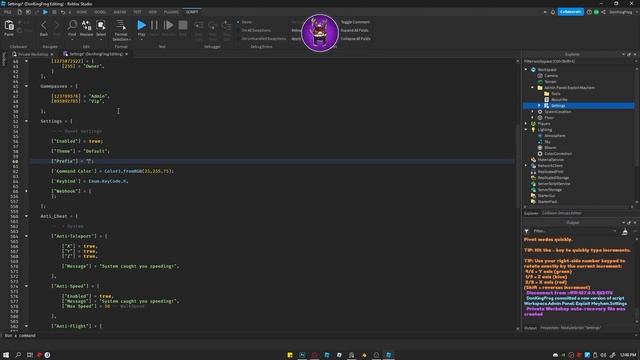
Task: Collapse the Anti_Cheat code fold
Action: (27, 216)
